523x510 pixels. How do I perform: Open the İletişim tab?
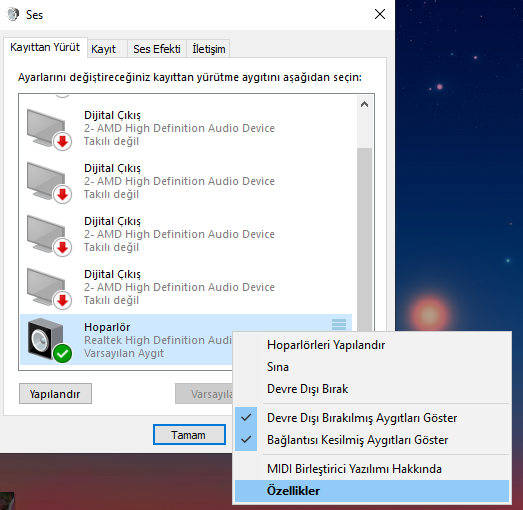click(x=208, y=49)
